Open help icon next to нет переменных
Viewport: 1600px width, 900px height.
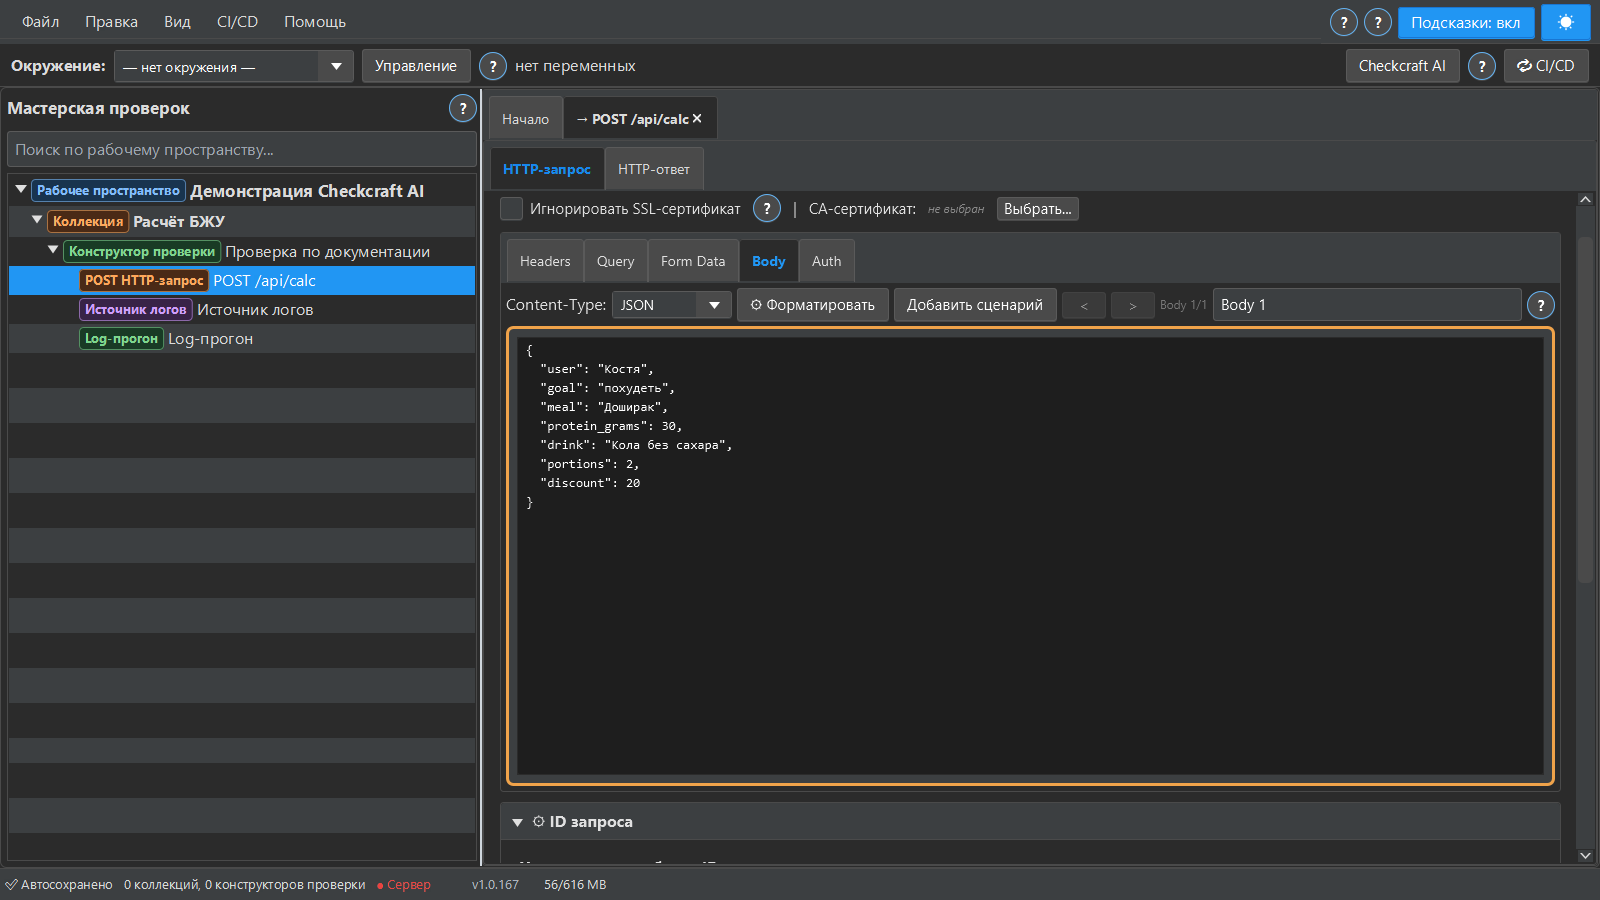pos(493,66)
